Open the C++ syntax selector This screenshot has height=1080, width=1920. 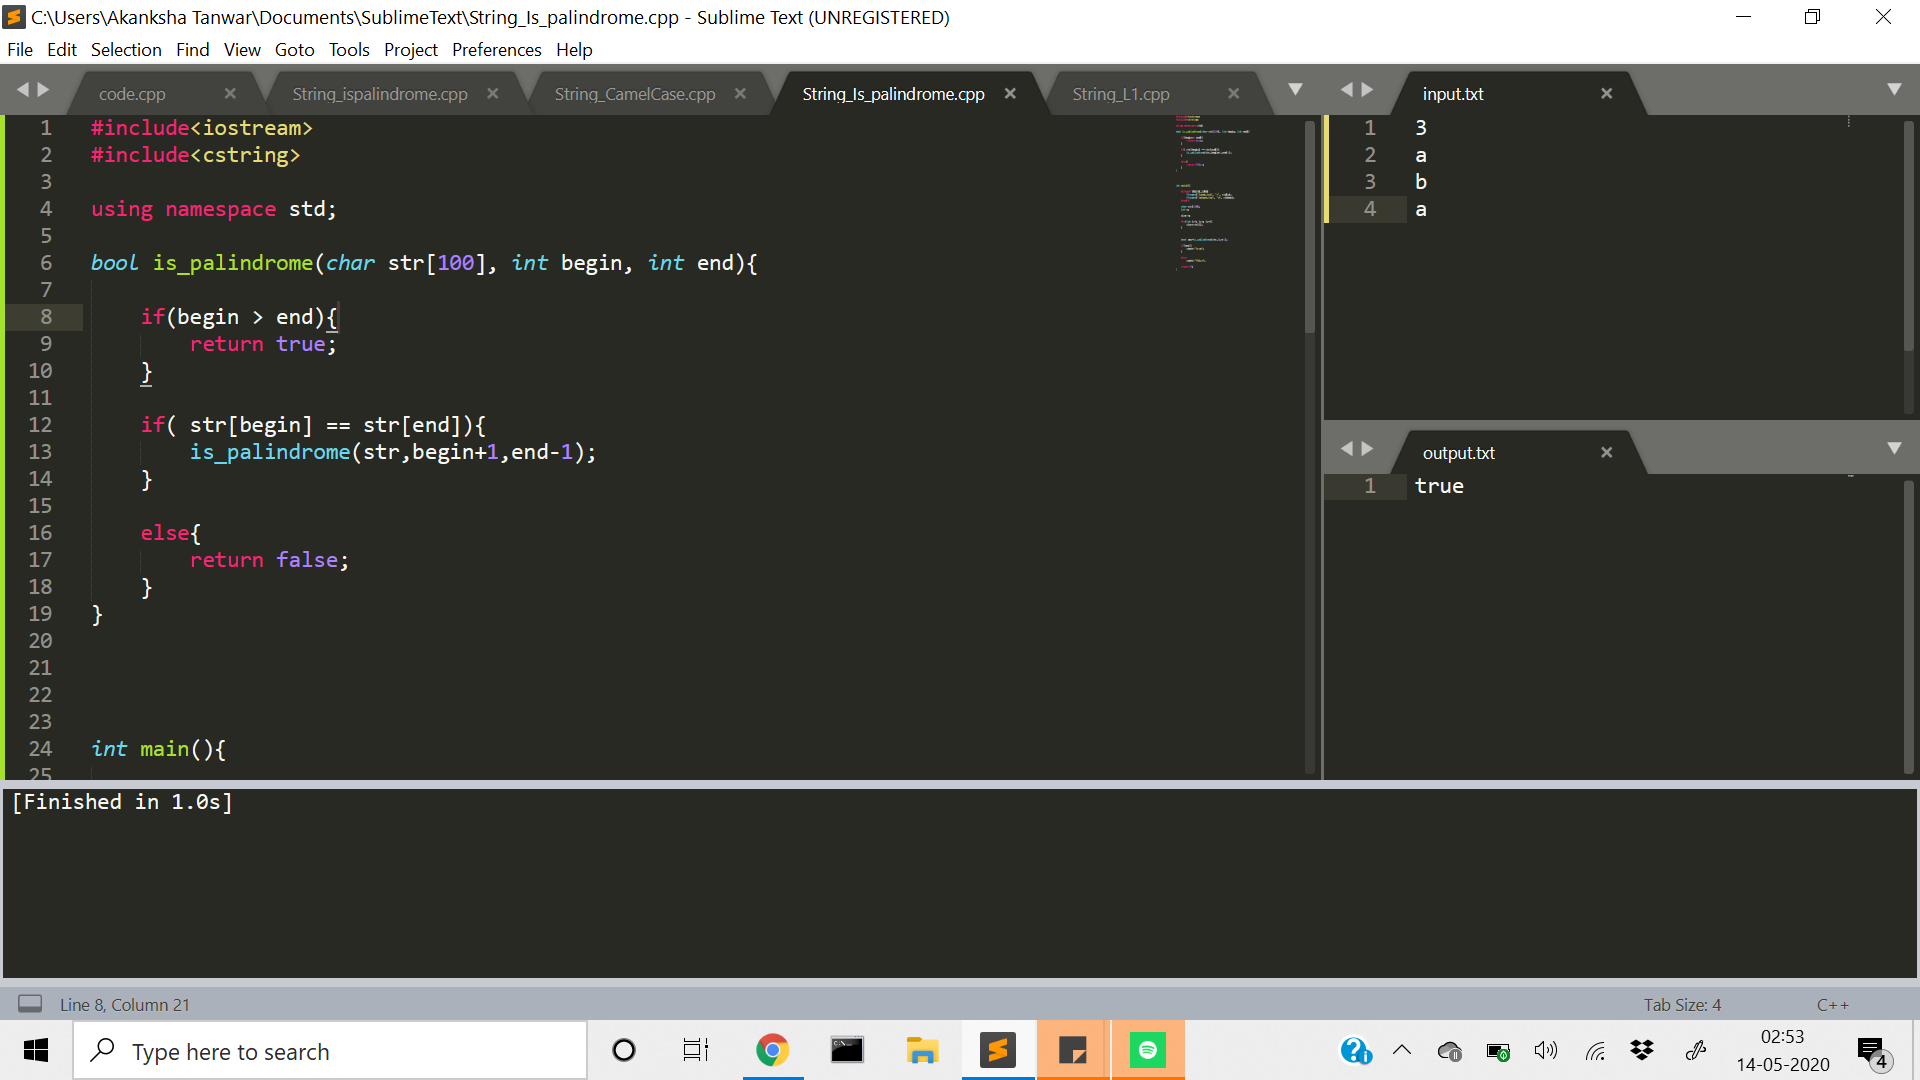pos(1832,1004)
